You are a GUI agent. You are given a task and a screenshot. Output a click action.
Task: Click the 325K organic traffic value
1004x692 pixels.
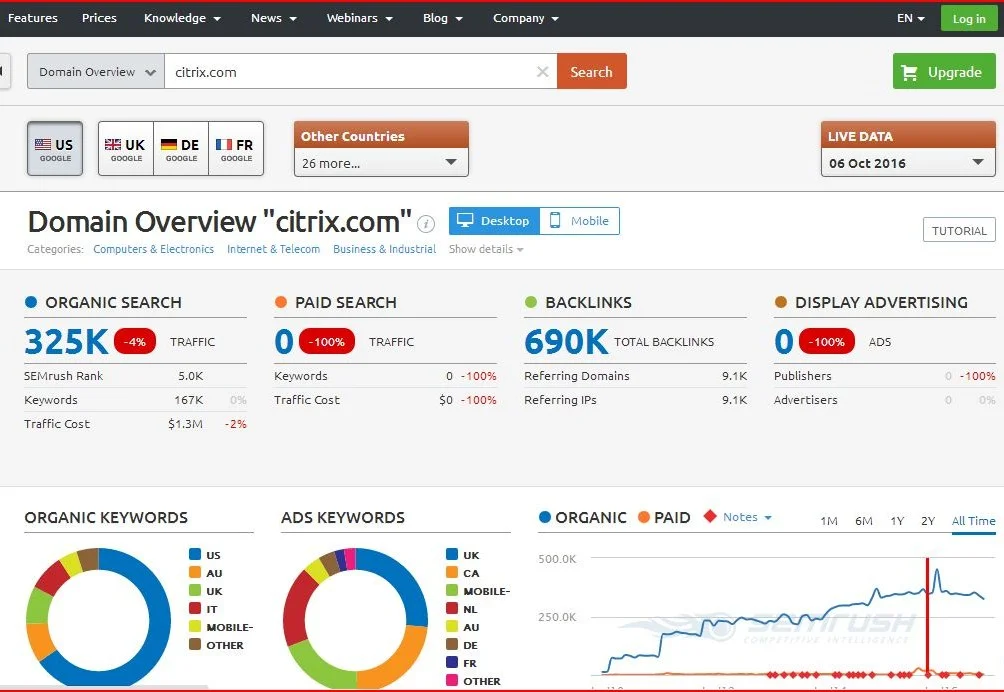coord(67,341)
